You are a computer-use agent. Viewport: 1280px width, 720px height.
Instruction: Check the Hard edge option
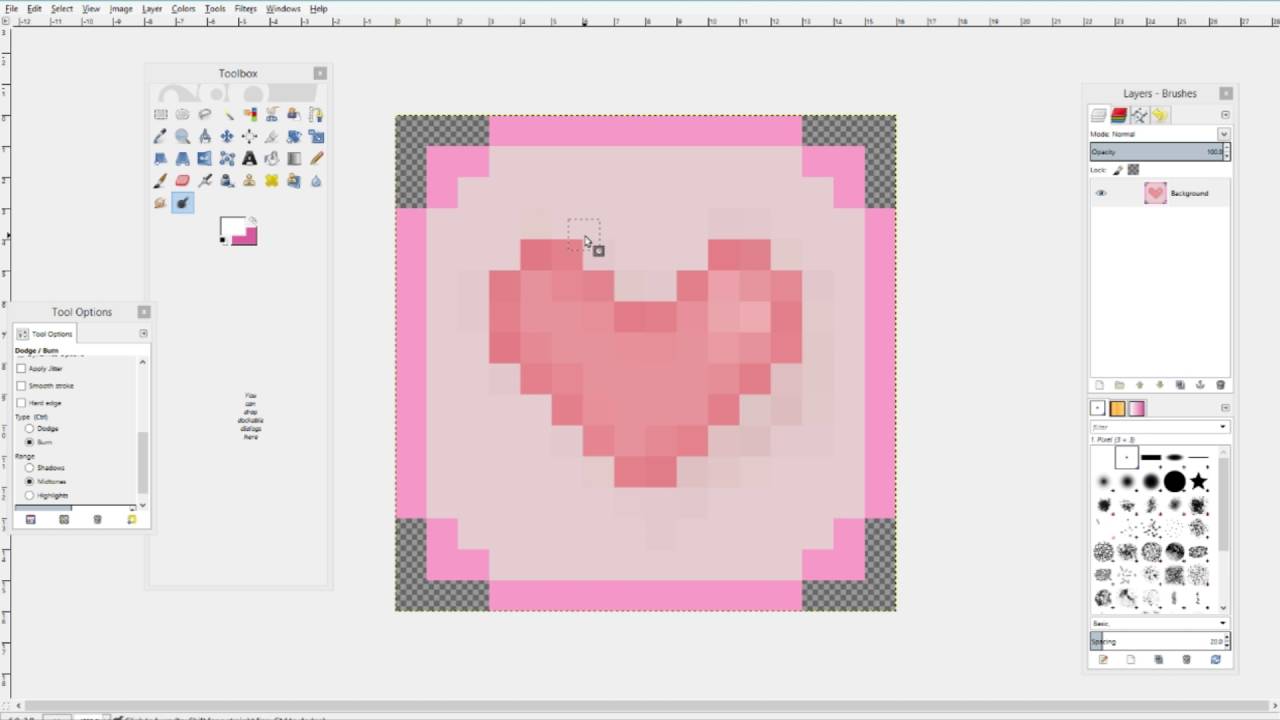click(20, 402)
